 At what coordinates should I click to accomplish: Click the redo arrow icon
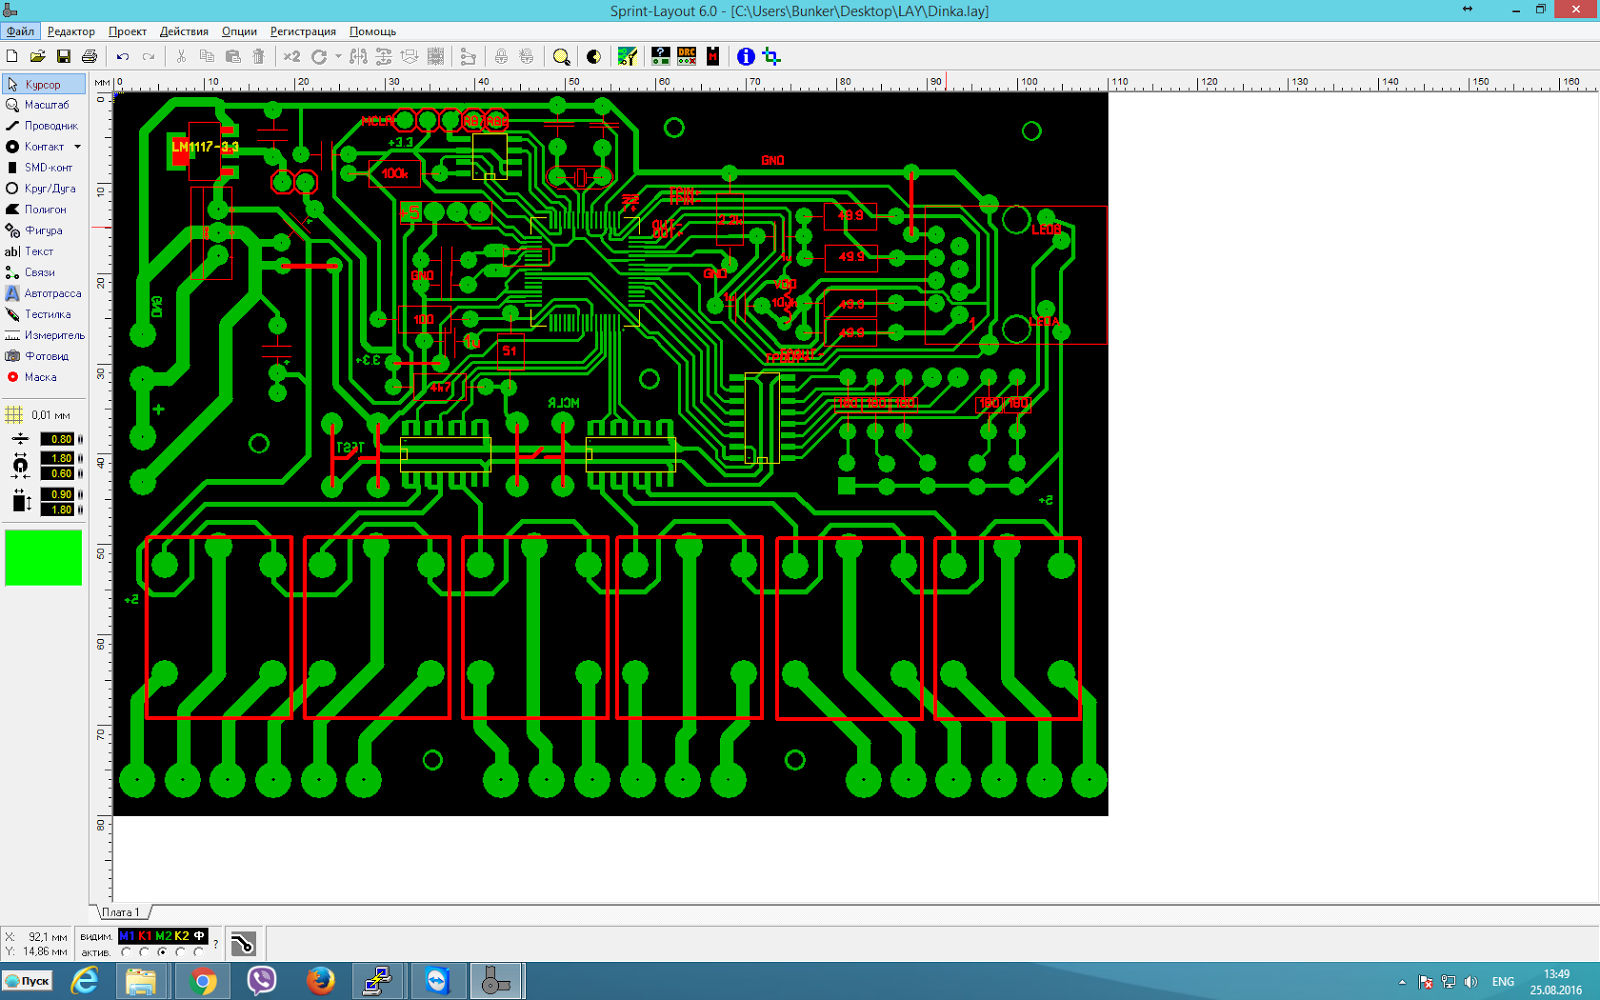(x=149, y=57)
